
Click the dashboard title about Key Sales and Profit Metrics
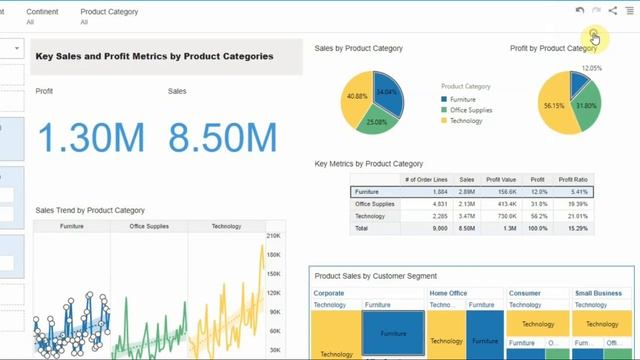(x=154, y=56)
